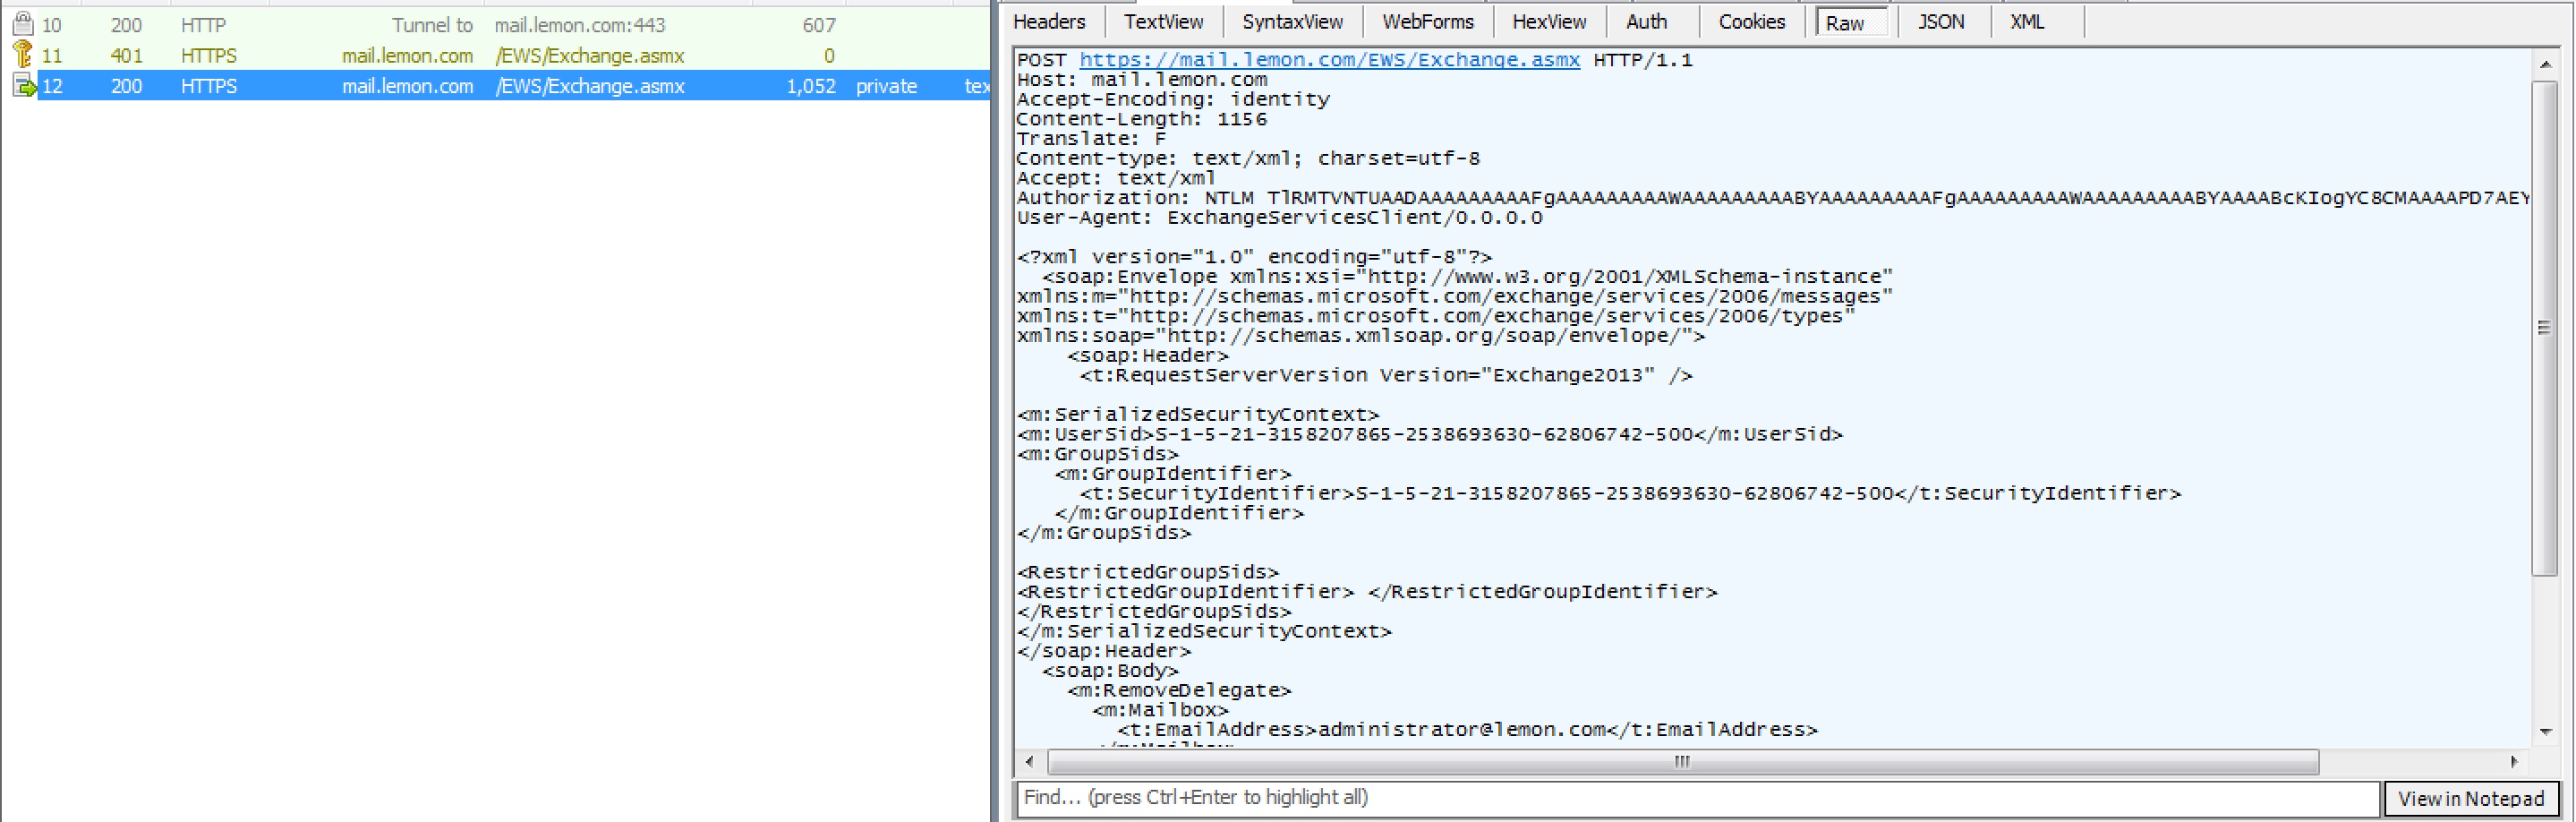The image size is (2576, 822).
Task: Open the HexView tab
Action: [1549, 22]
